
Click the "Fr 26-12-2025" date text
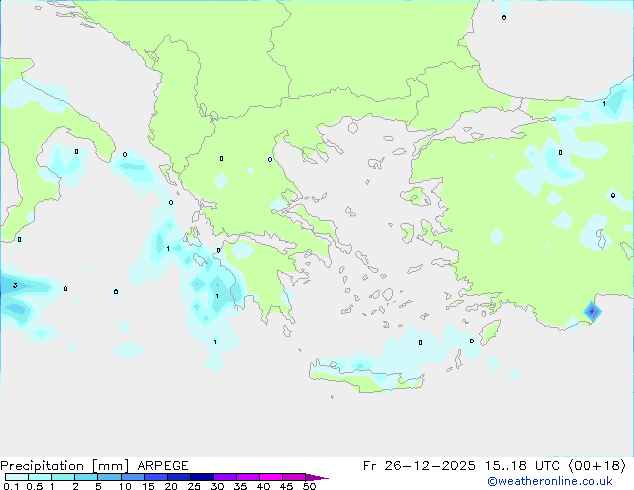[419, 466]
